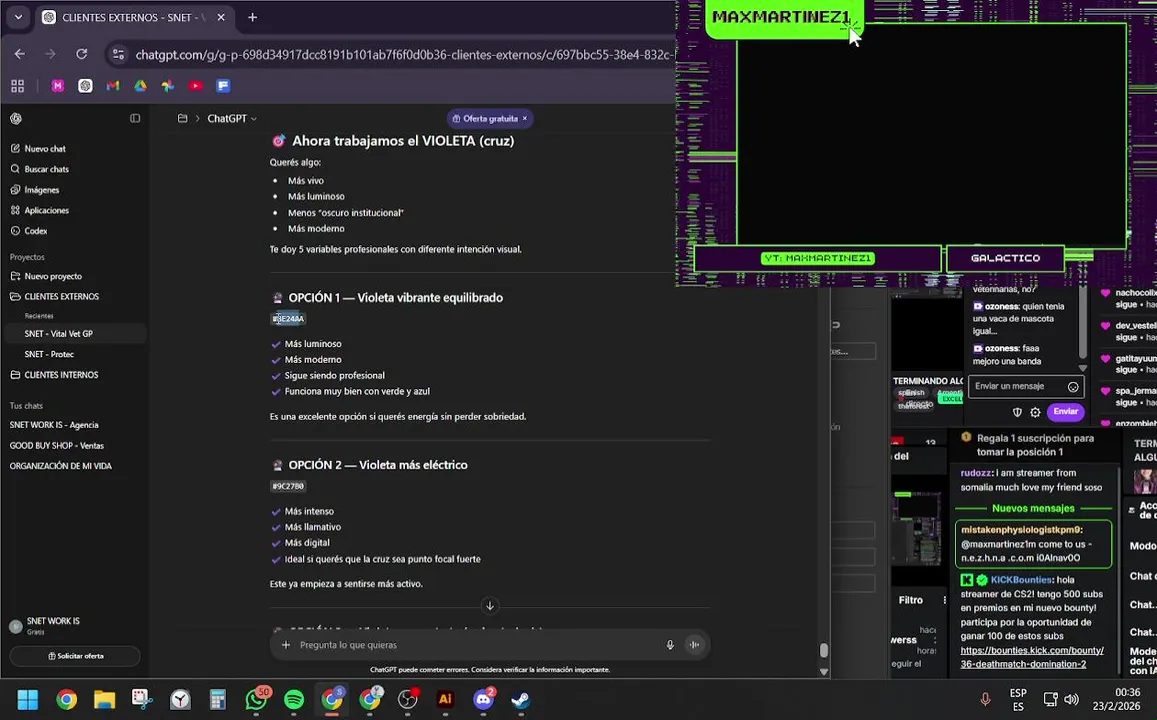Close the CLIENTES EXTERNOS browser tab
The height and width of the screenshot is (720, 1157).
click(221, 17)
